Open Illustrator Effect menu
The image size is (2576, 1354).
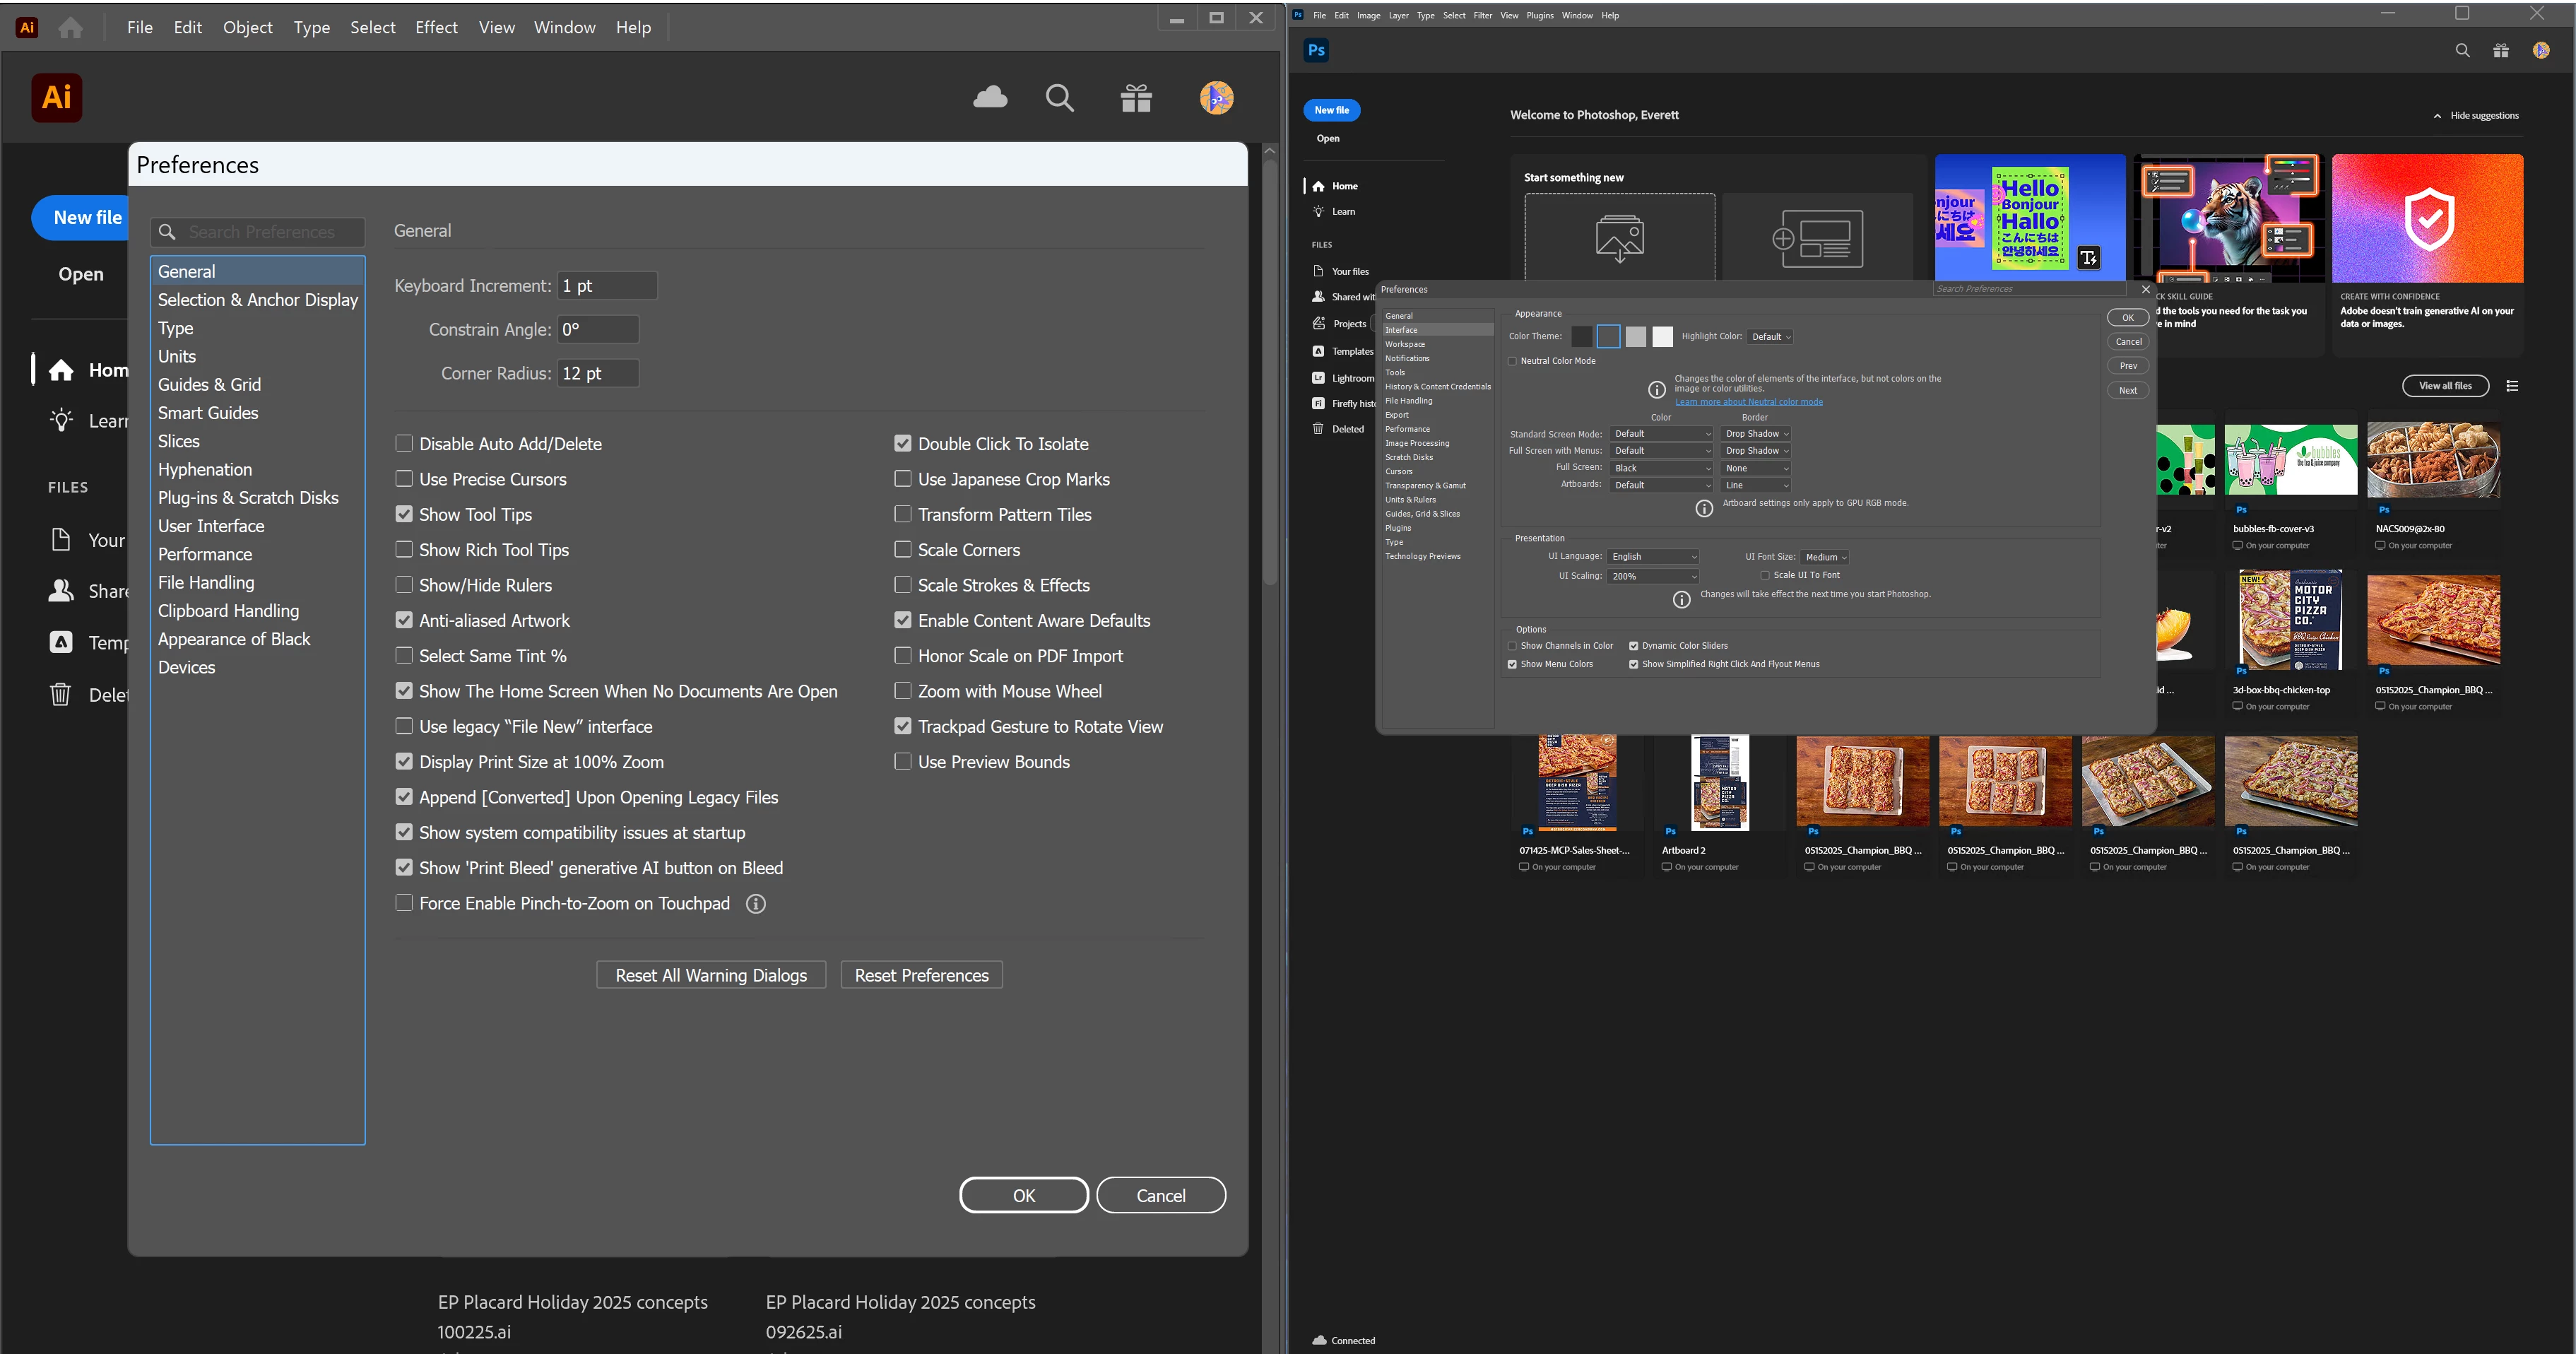pyautogui.click(x=436, y=28)
